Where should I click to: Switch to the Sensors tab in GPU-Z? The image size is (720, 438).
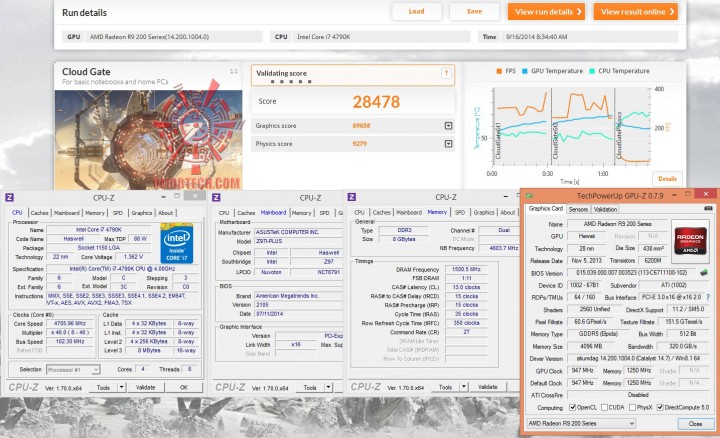(578, 209)
